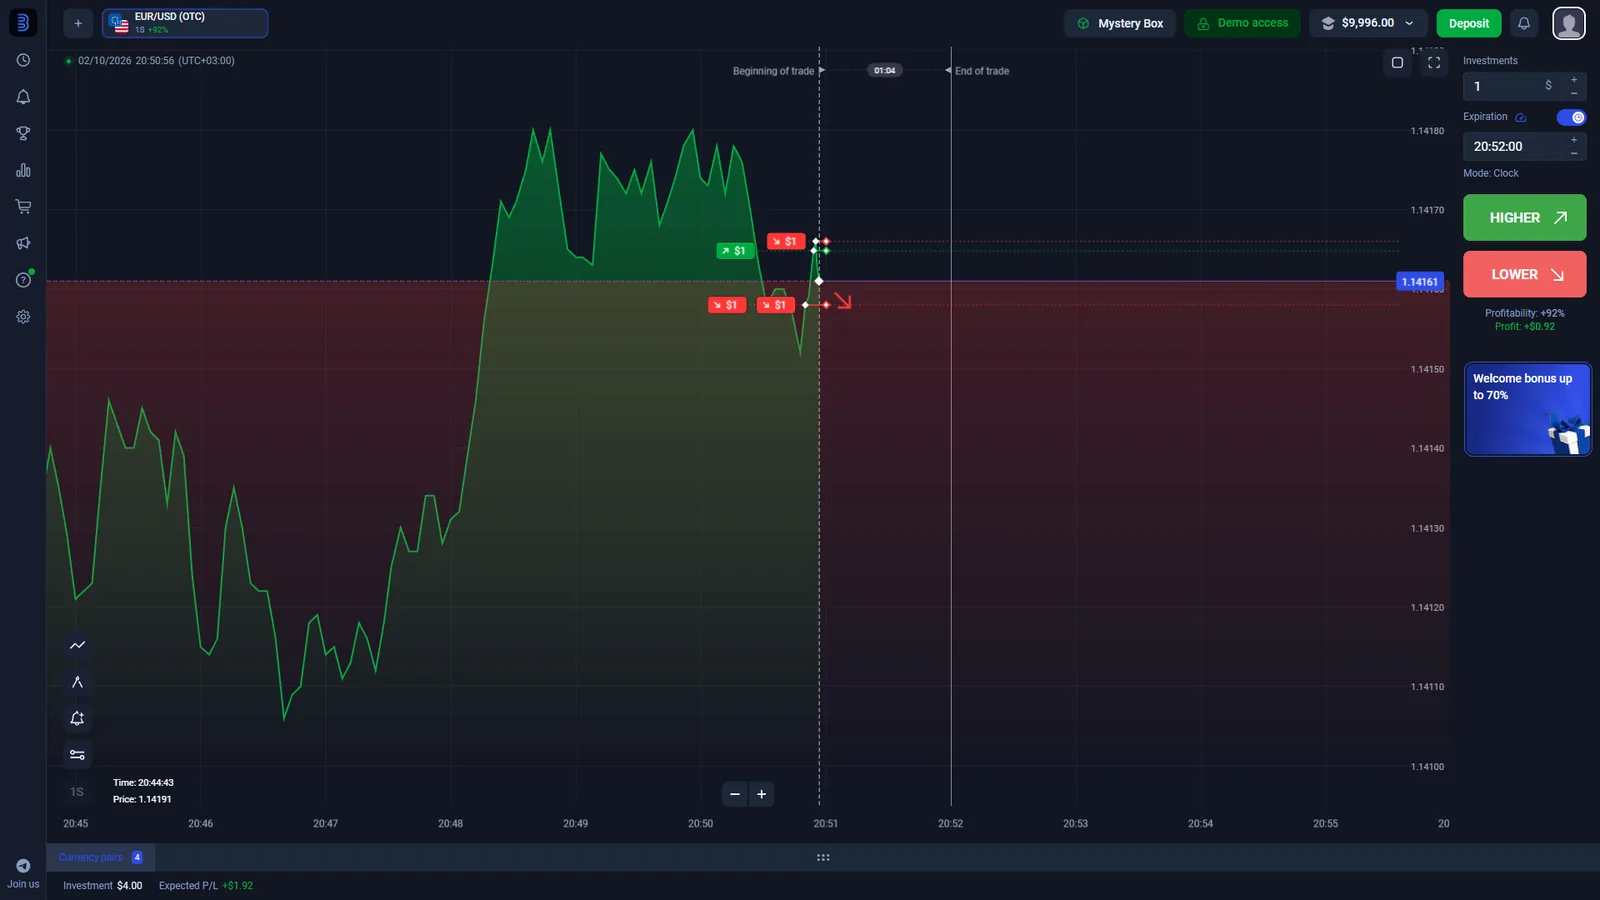1600x900 pixels.
Task: Open the Welcome bonus banner
Action: (x=1527, y=409)
